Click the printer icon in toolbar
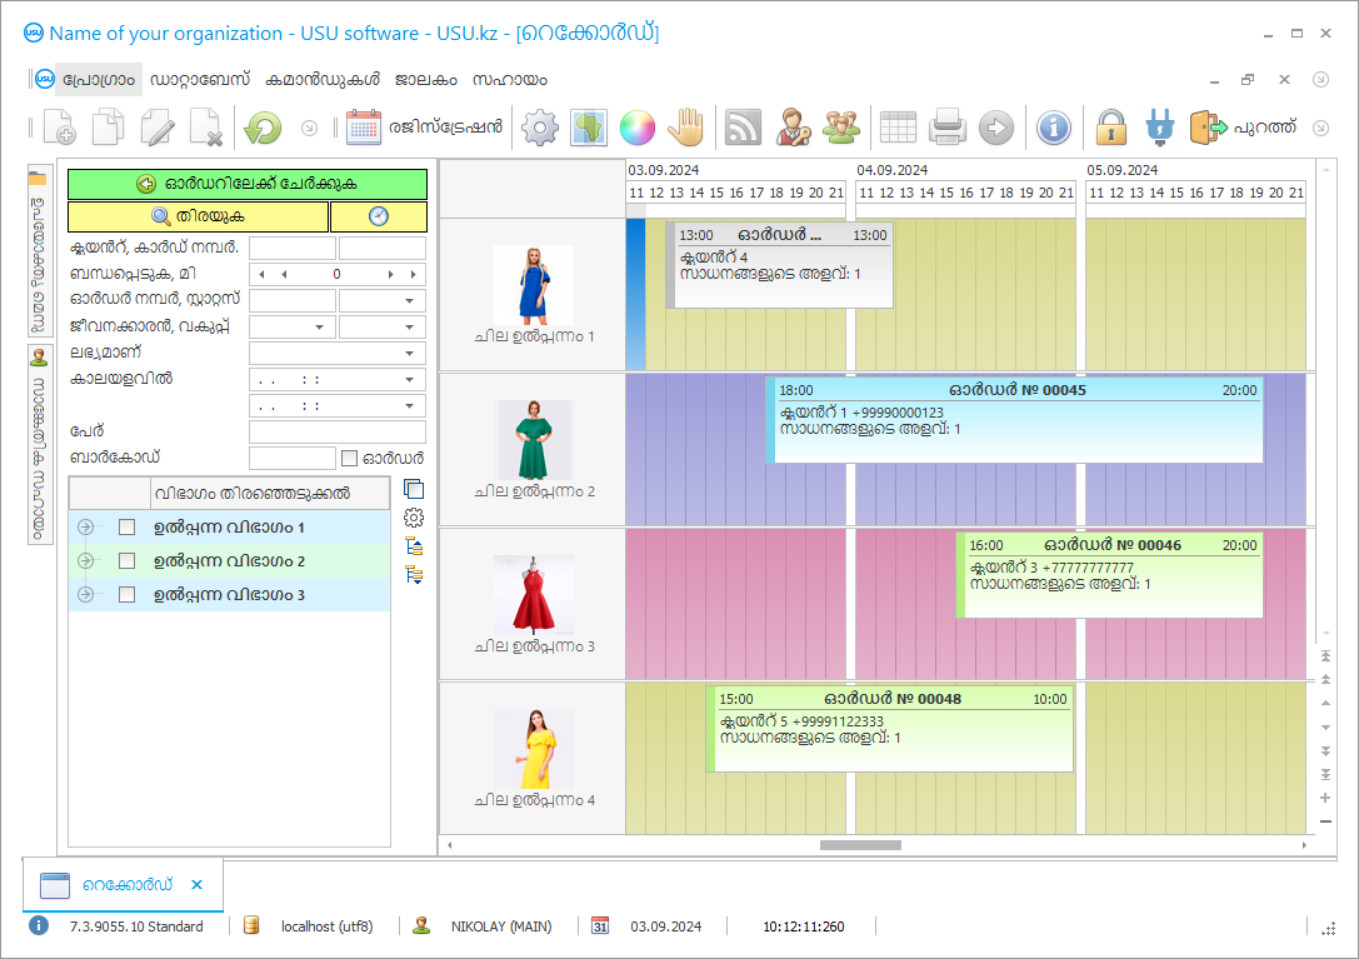 [947, 128]
